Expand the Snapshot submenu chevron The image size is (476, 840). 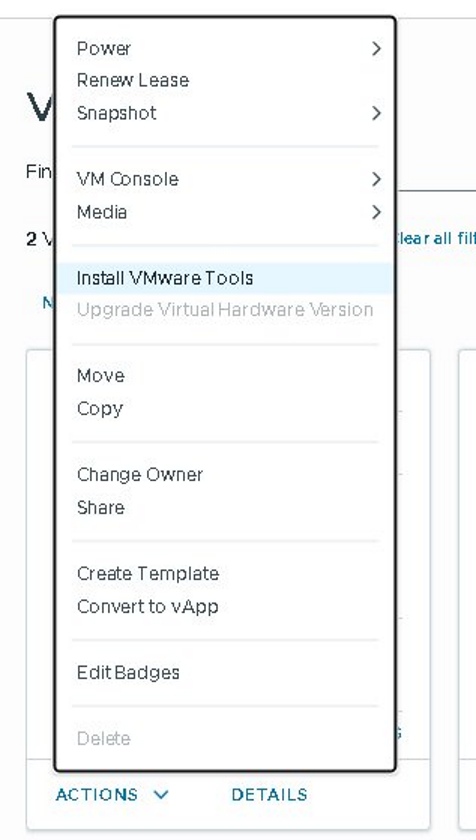coord(376,113)
